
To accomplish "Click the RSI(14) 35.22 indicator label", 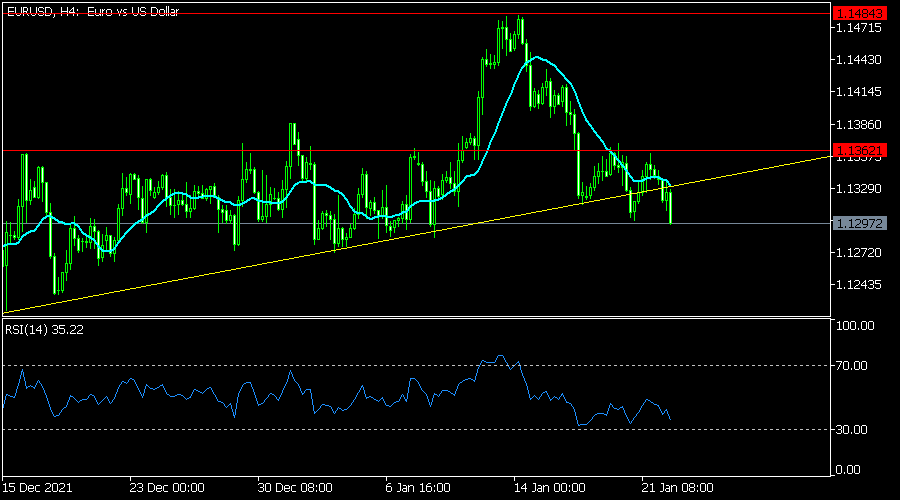I will (x=44, y=330).
